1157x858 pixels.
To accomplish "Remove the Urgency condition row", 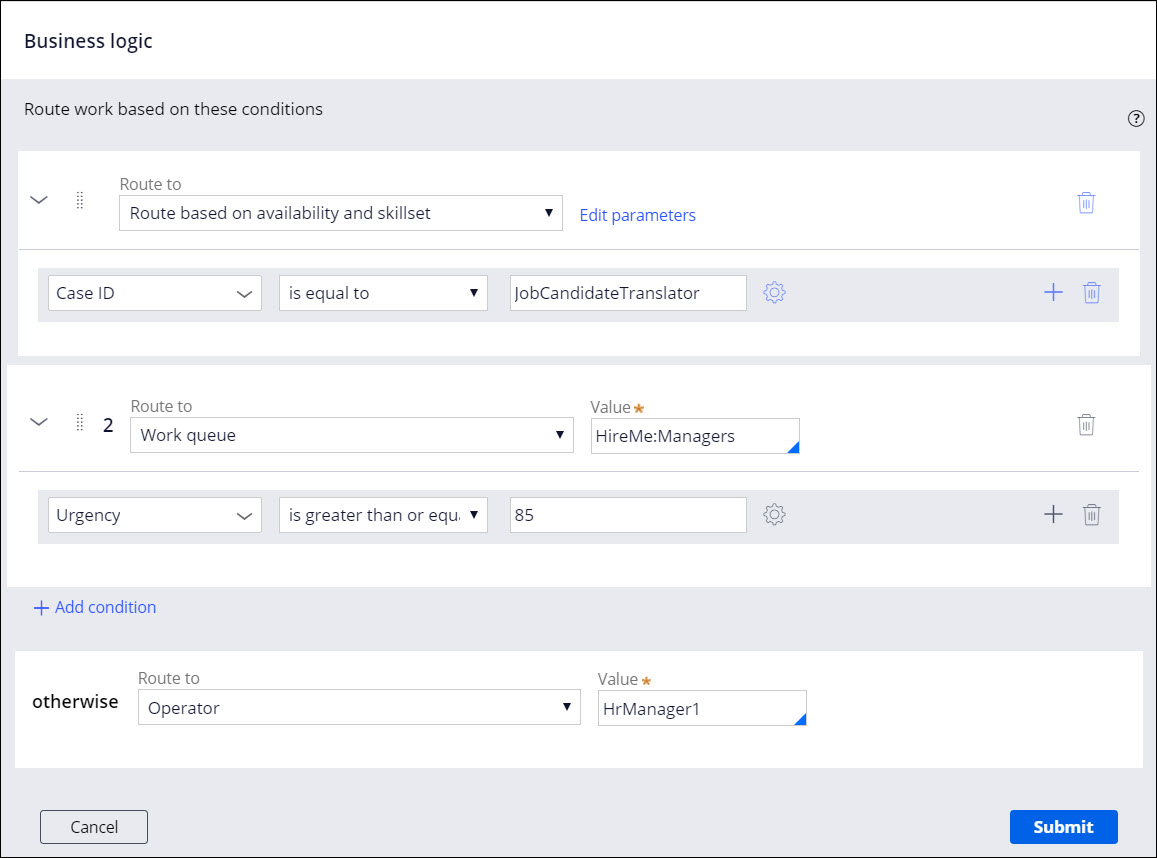I will point(1092,515).
